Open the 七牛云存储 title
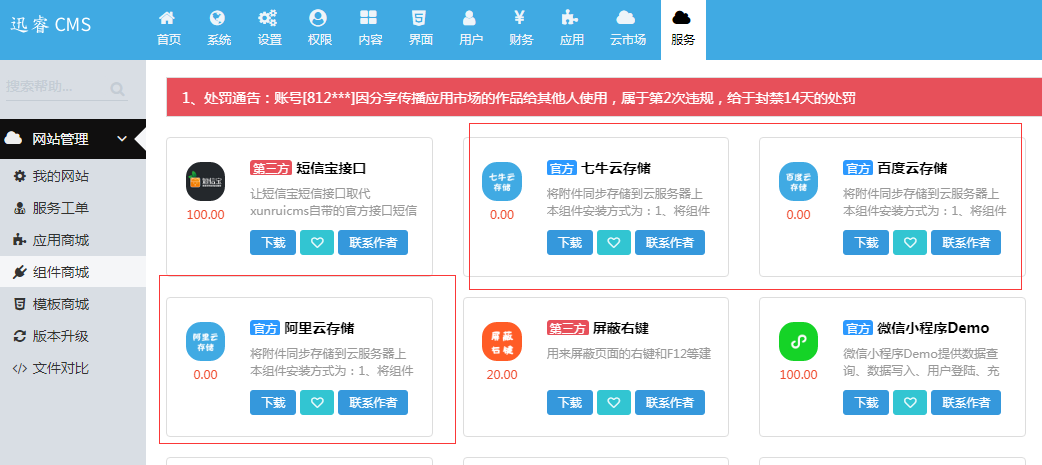 tap(615, 168)
